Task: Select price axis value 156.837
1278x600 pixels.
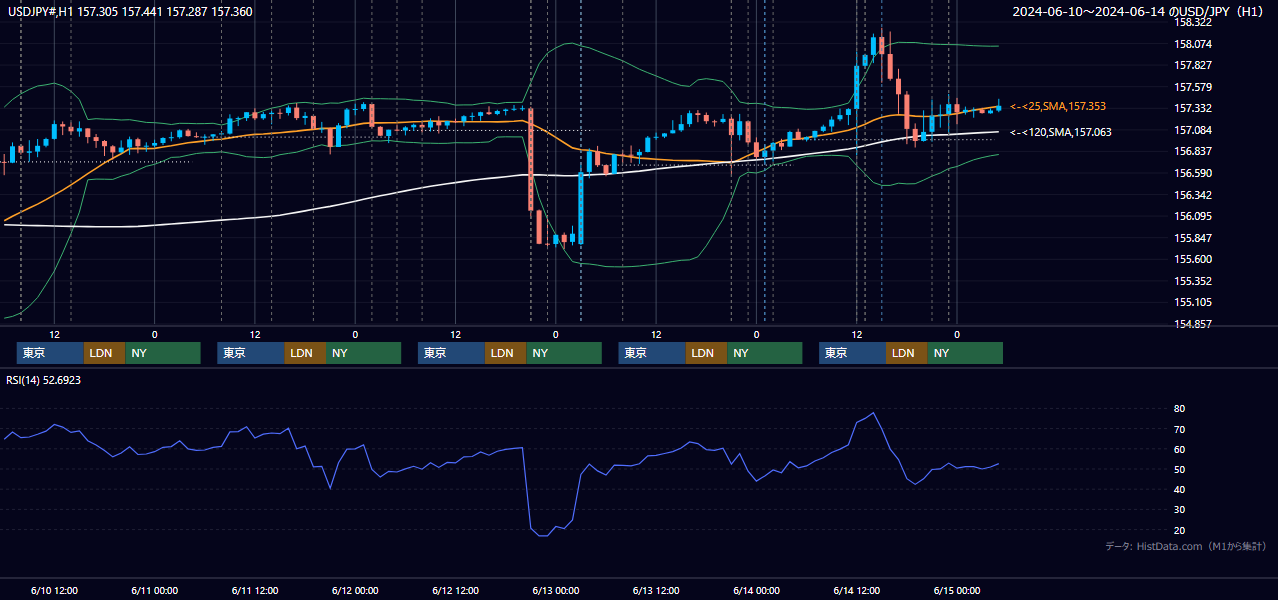Action: [1194, 151]
